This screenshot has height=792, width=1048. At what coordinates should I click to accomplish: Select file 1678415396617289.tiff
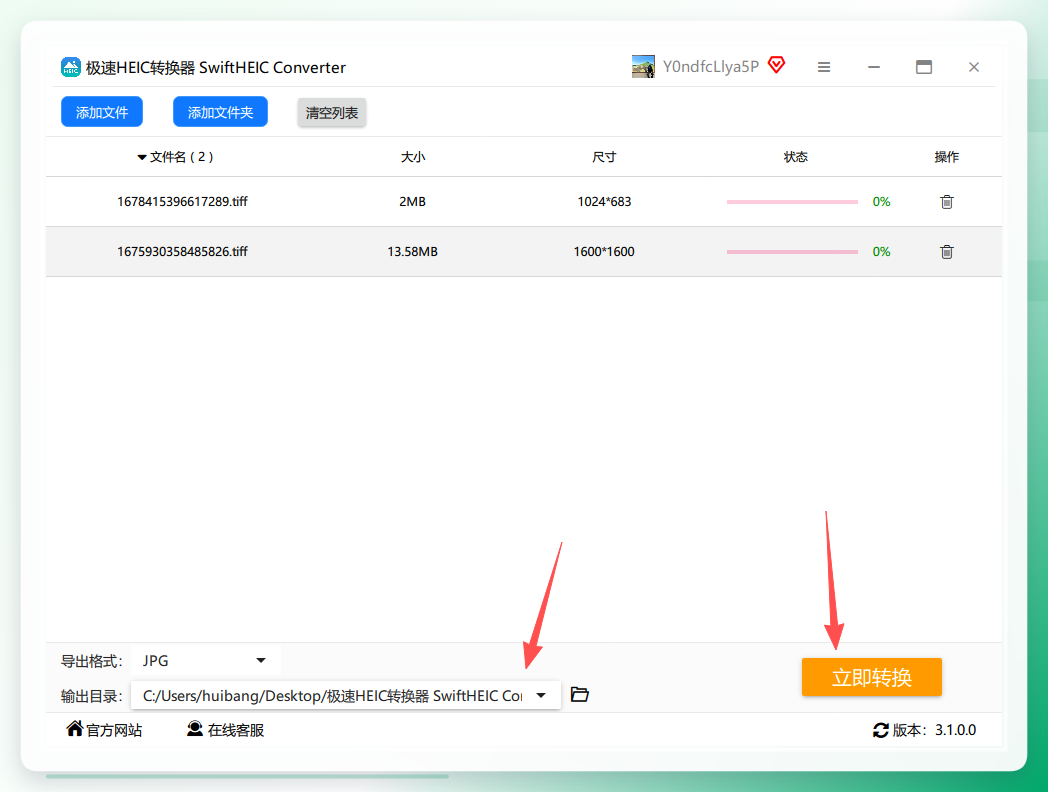182,202
